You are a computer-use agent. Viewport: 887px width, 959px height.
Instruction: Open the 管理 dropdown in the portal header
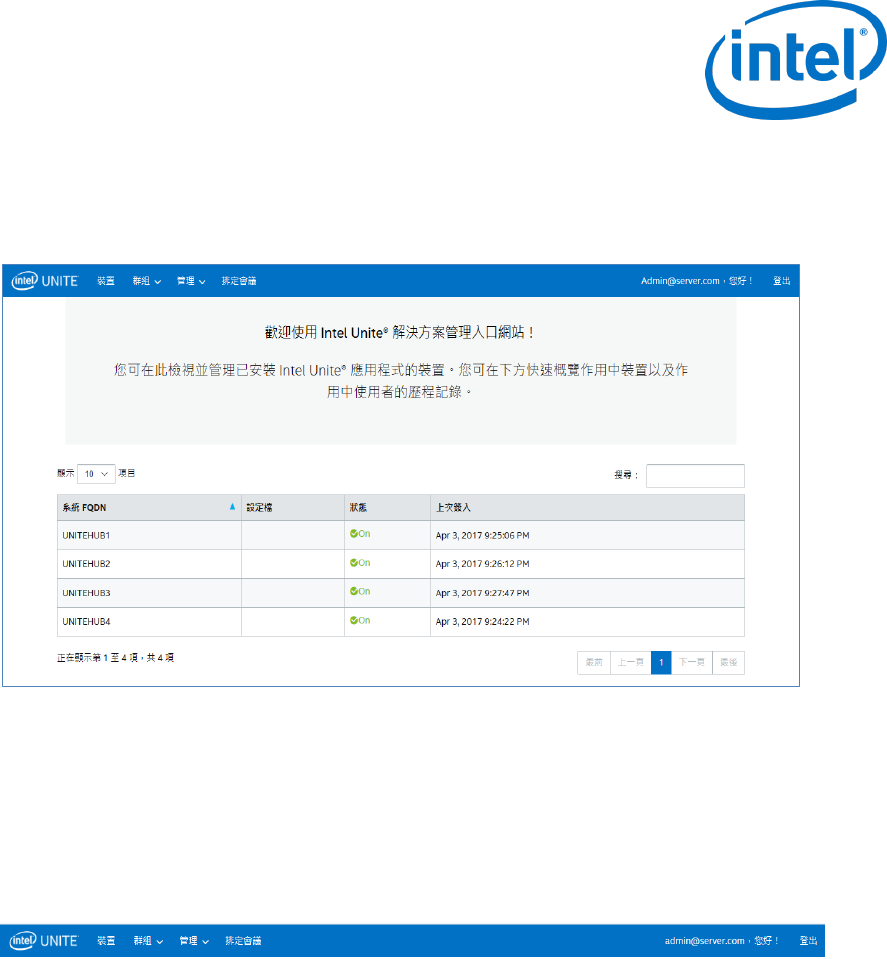click(191, 281)
